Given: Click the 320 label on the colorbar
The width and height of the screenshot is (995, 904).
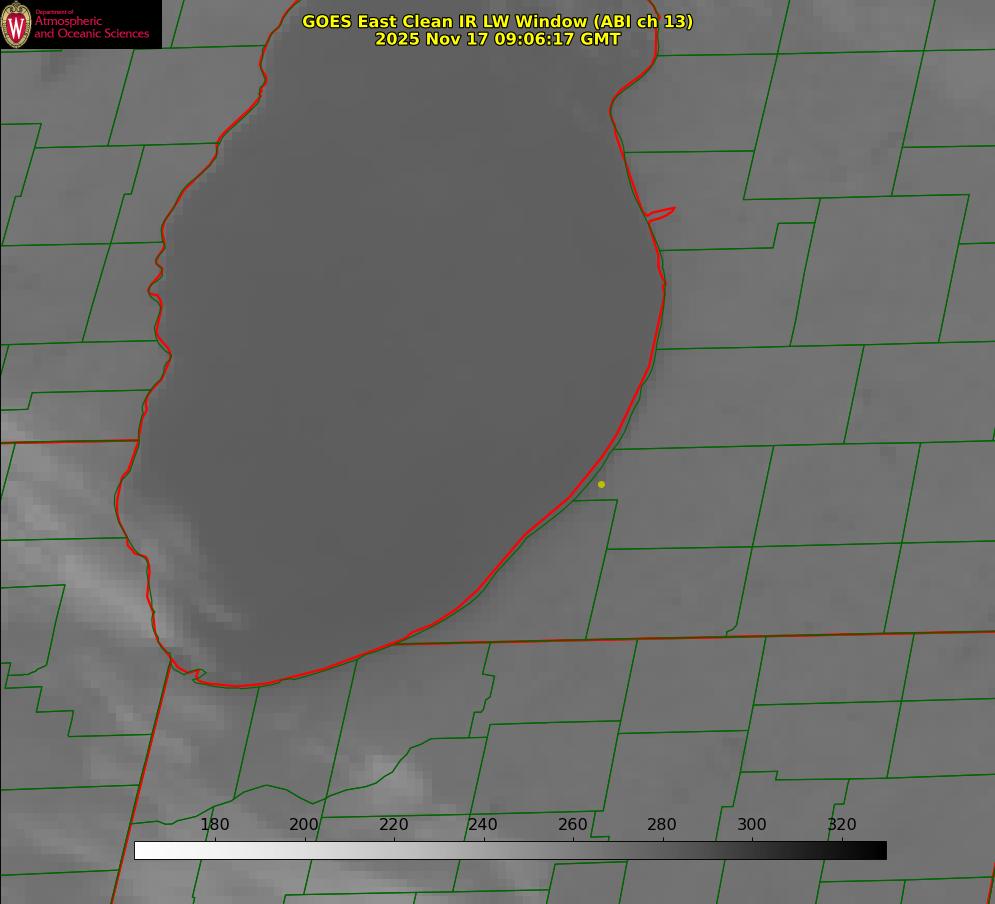Looking at the screenshot, I should [842, 825].
